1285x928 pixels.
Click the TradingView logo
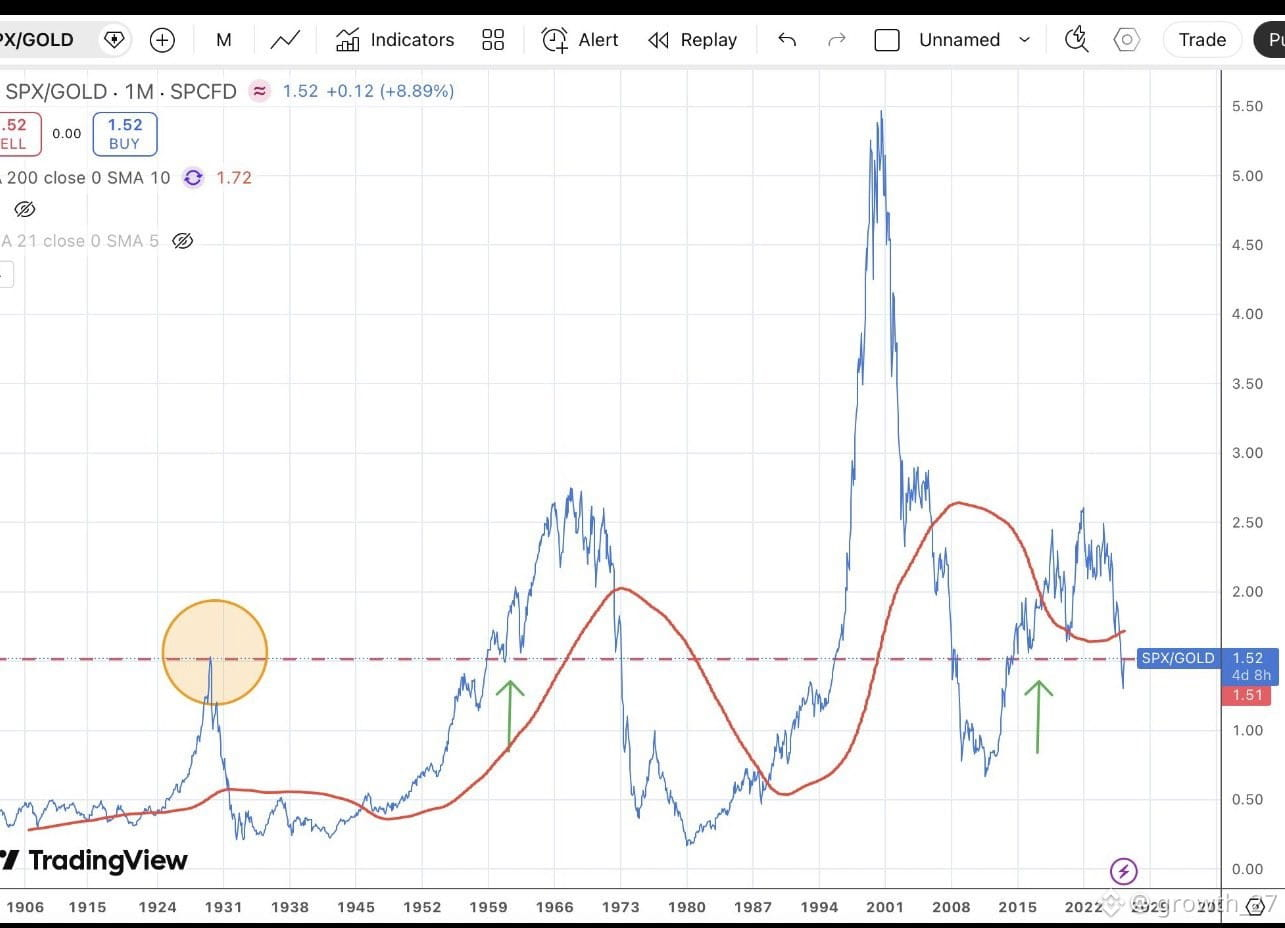(x=94, y=860)
